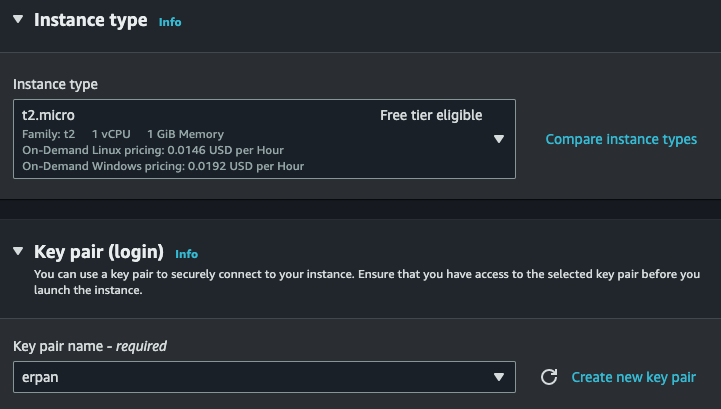Click the Instance type field label above selector
Screen dimensions: 721x409
(55, 84)
